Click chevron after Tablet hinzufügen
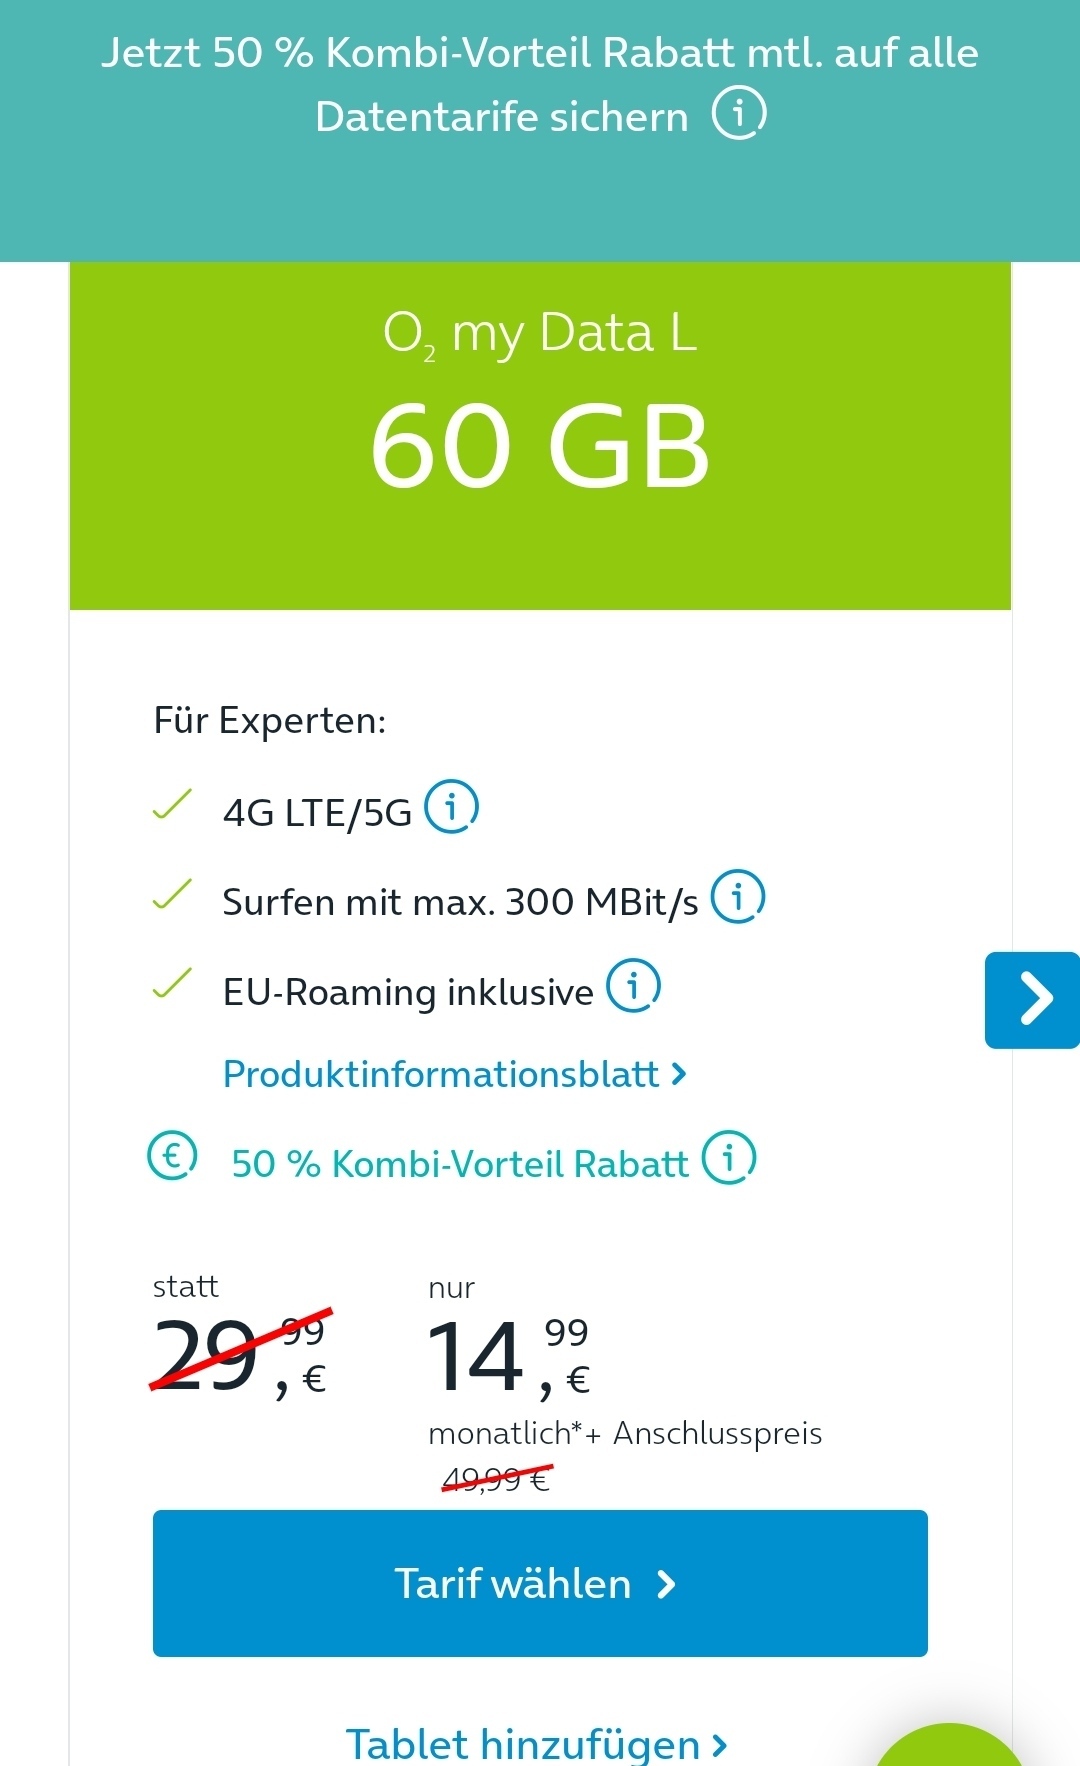1080x1766 pixels. tap(719, 1746)
